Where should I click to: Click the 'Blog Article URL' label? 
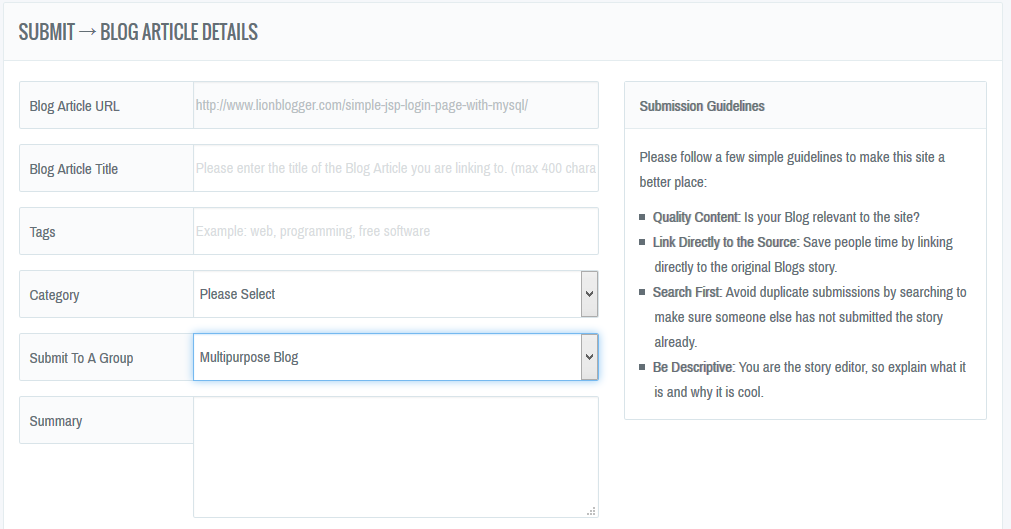pos(75,106)
